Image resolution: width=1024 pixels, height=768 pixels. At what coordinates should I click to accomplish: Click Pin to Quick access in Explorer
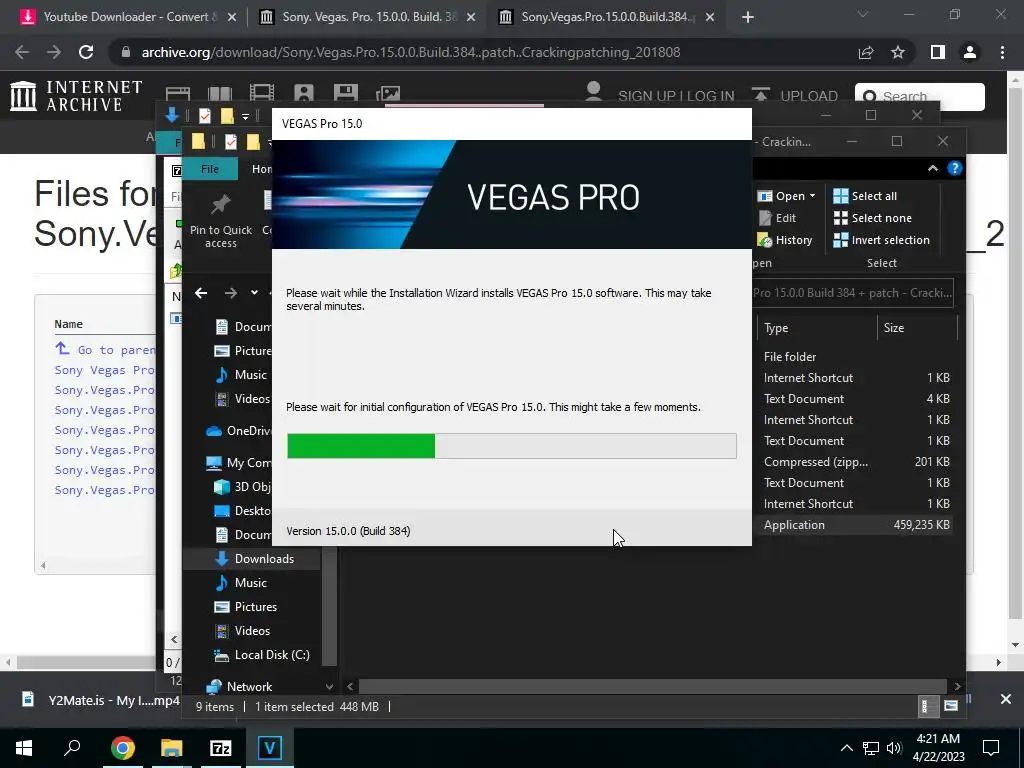[221, 221]
